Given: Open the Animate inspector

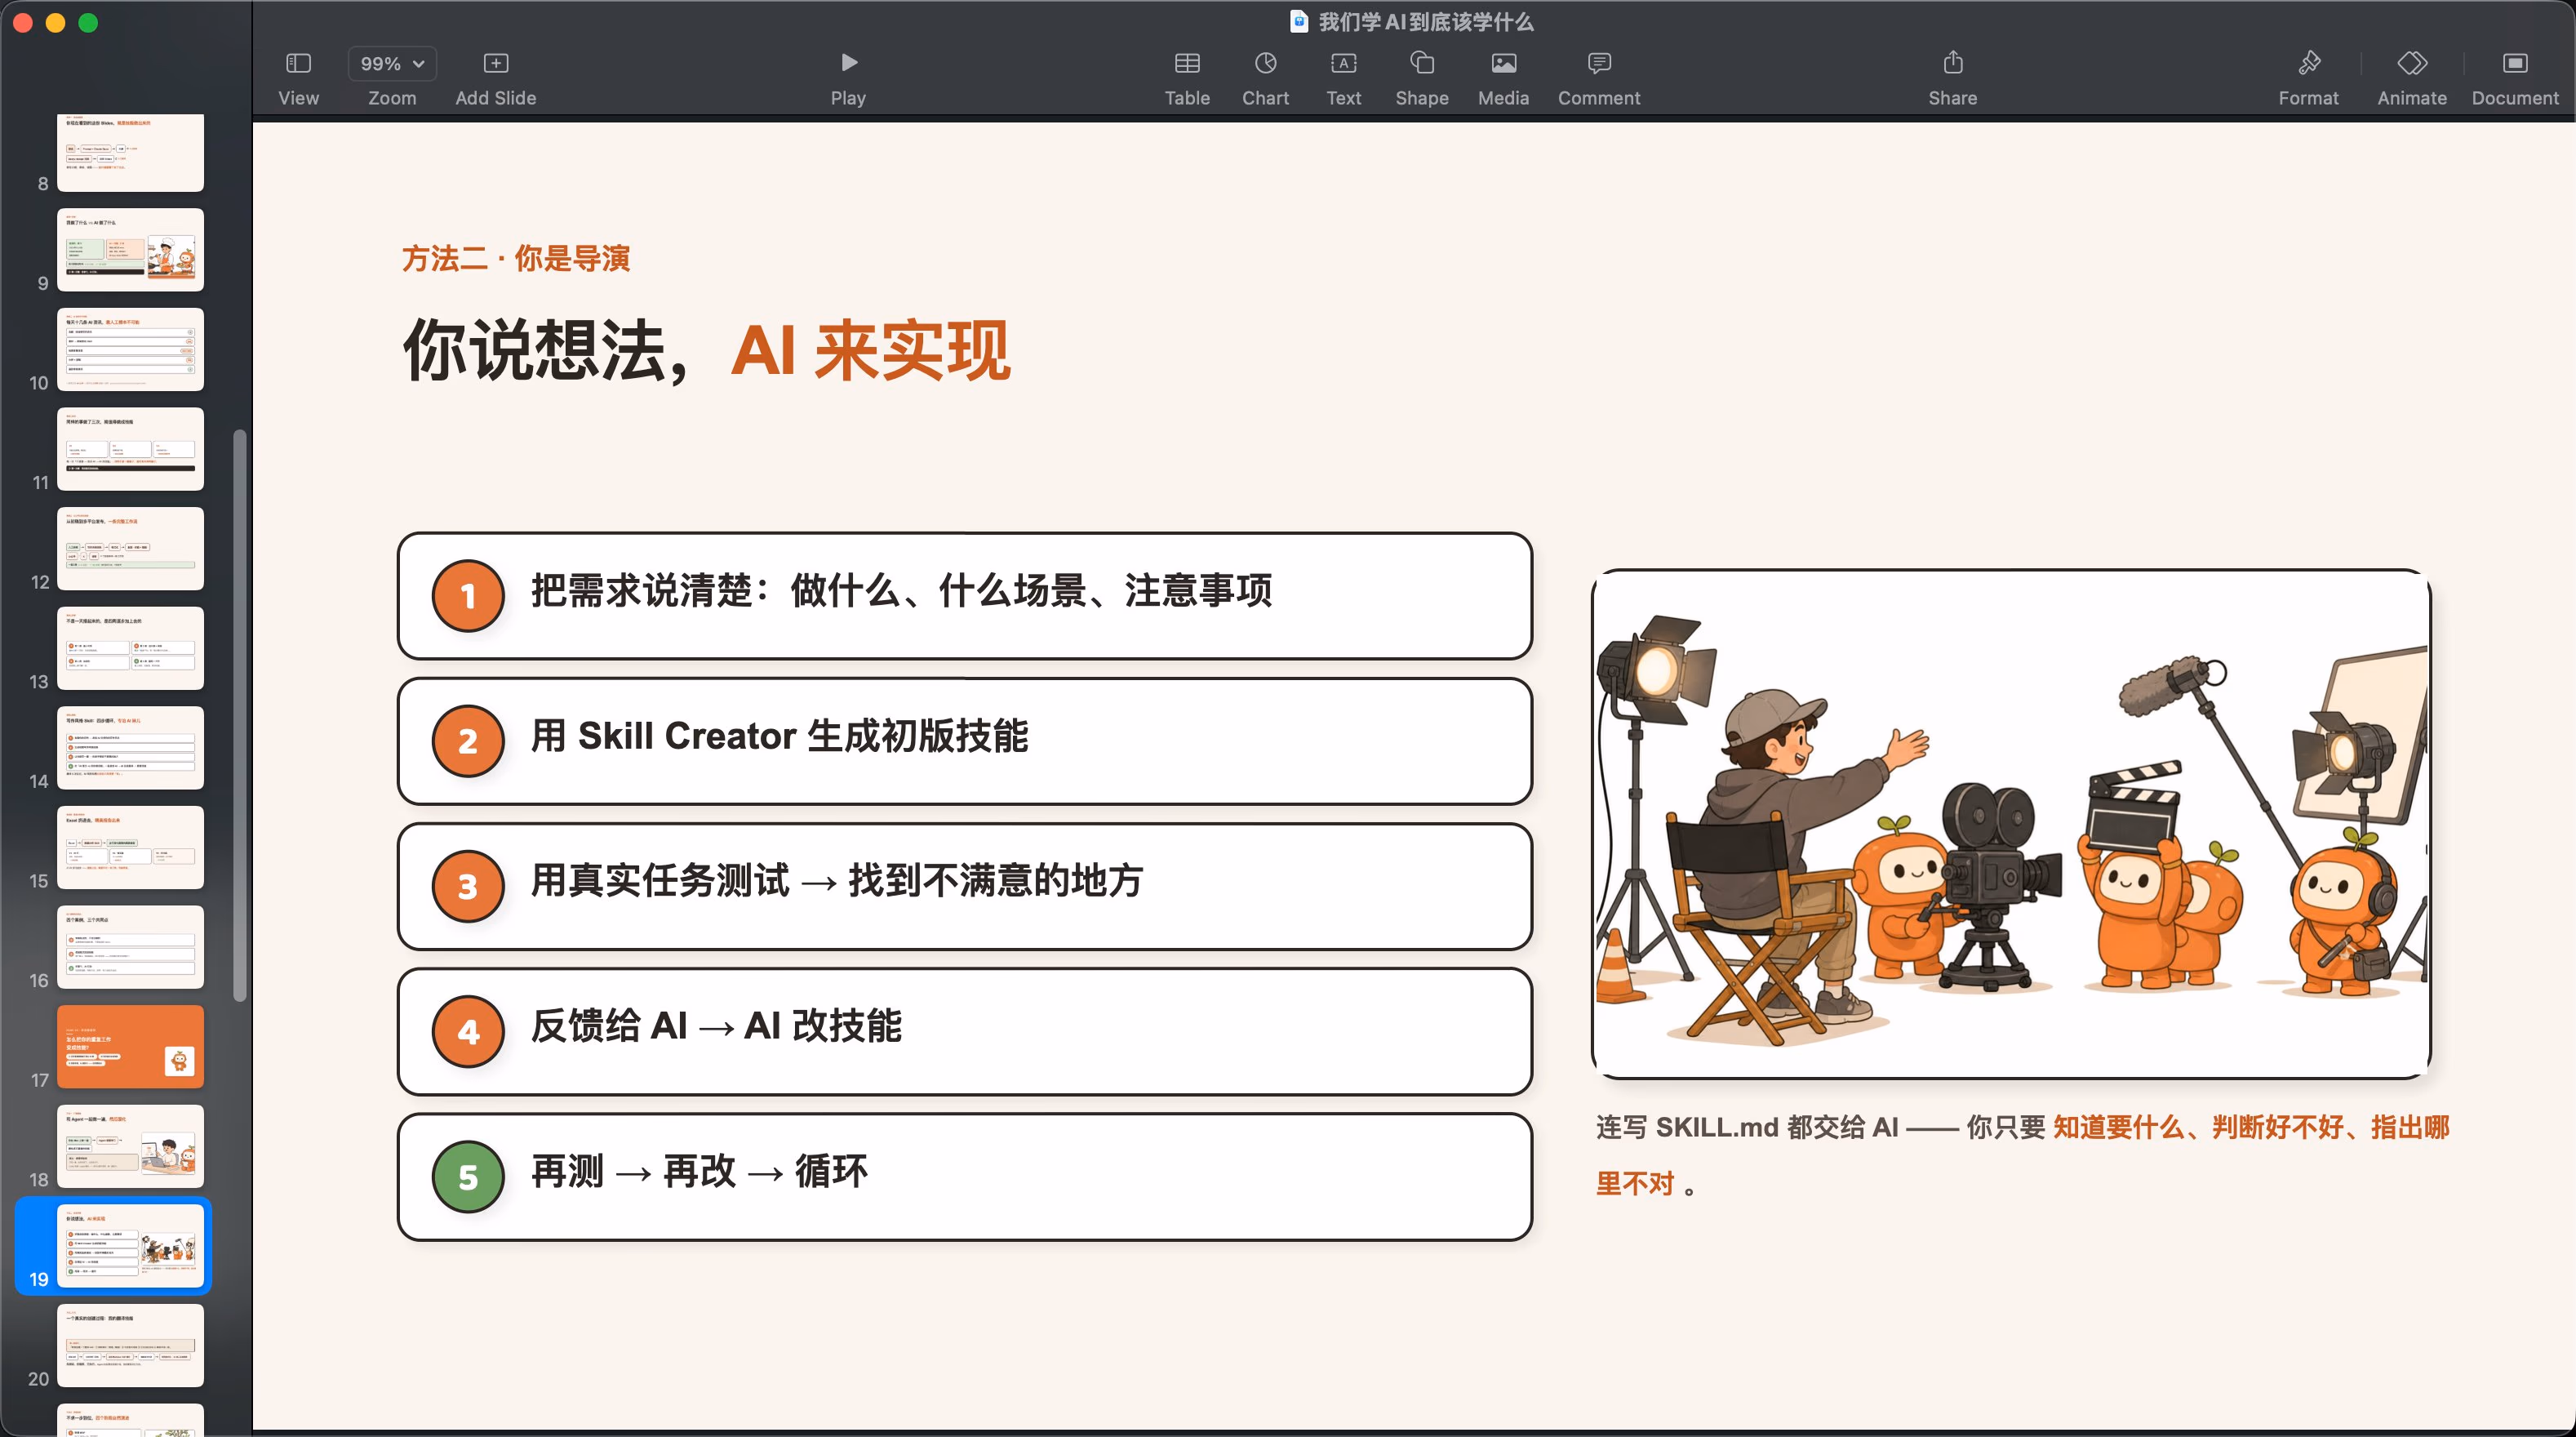Looking at the screenshot, I should tap(2411, 78).
